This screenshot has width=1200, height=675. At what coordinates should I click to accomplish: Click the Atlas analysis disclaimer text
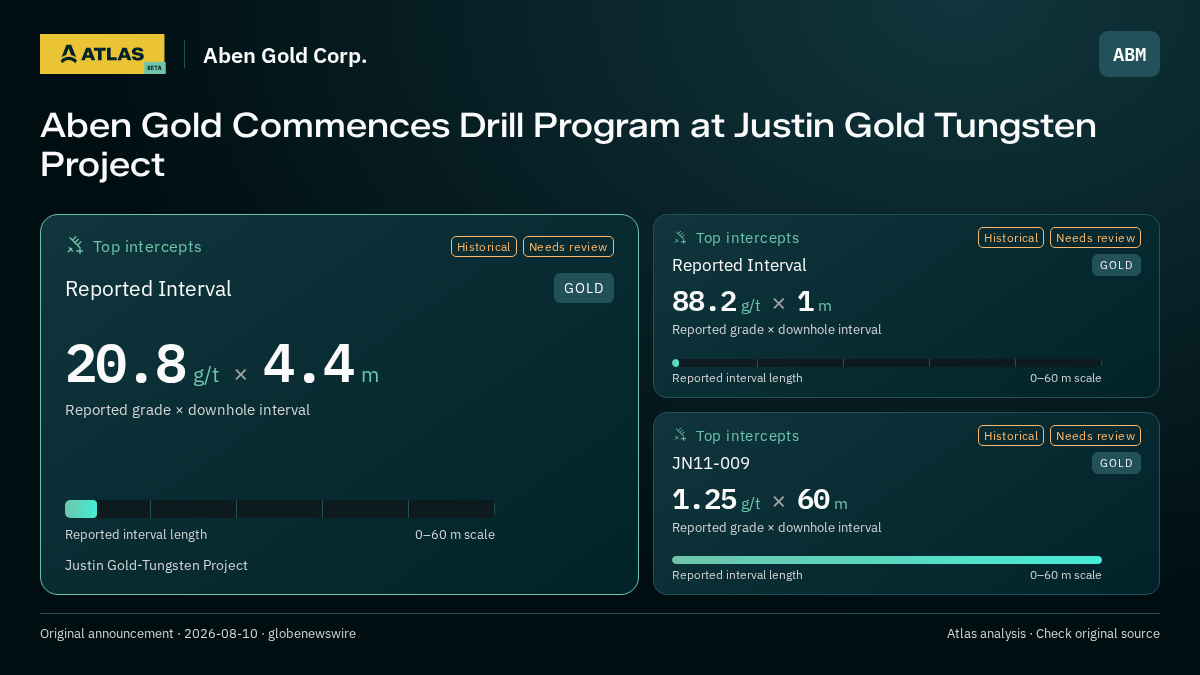coord(1053,634)
